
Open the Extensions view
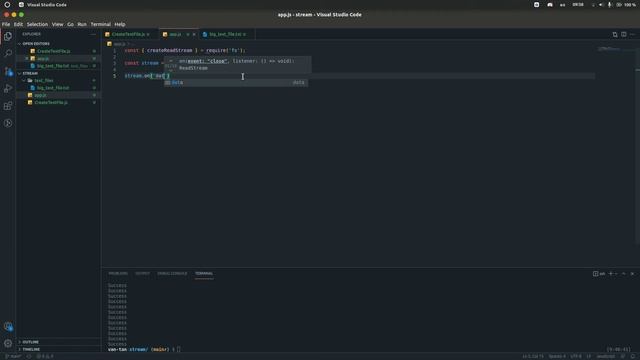coord(8,106)
